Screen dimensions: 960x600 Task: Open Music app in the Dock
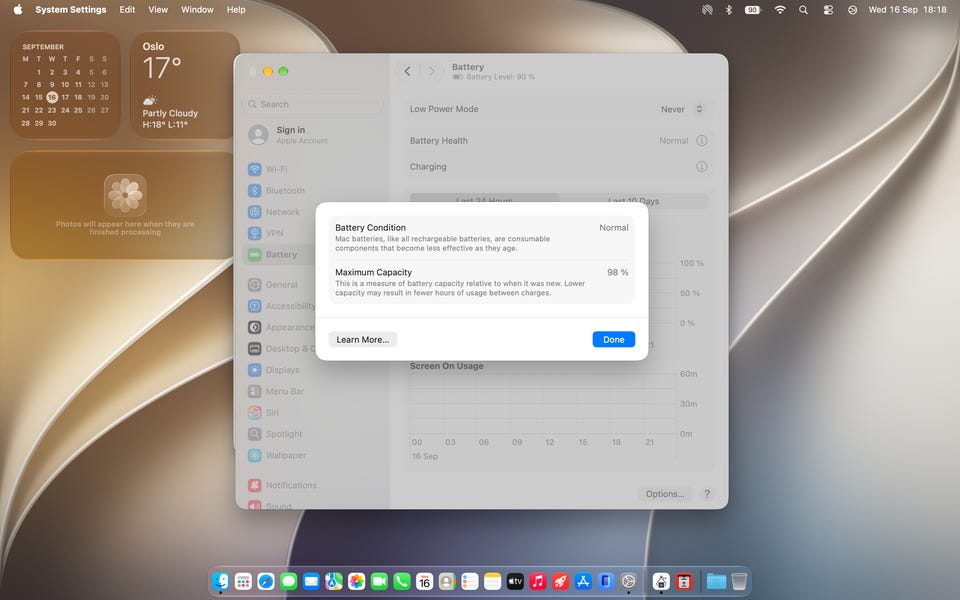pyautogui.click(x=538, y=581)
